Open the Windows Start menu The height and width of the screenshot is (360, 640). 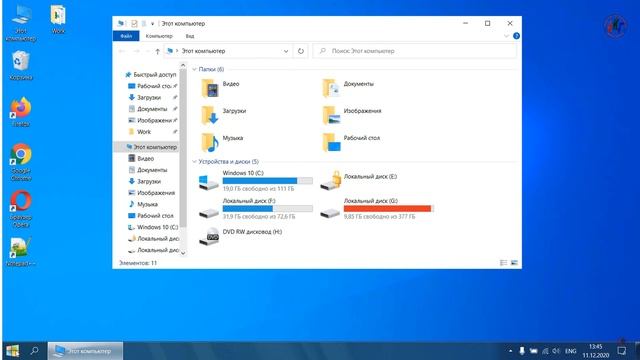point(12,351)
